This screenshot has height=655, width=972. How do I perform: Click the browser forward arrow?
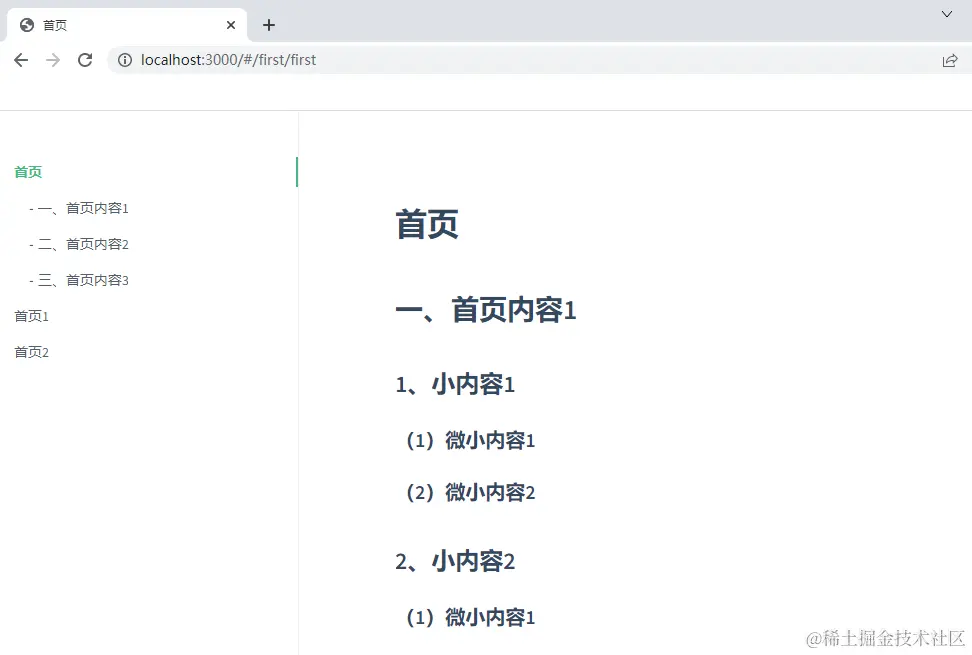tap(53, 60)
